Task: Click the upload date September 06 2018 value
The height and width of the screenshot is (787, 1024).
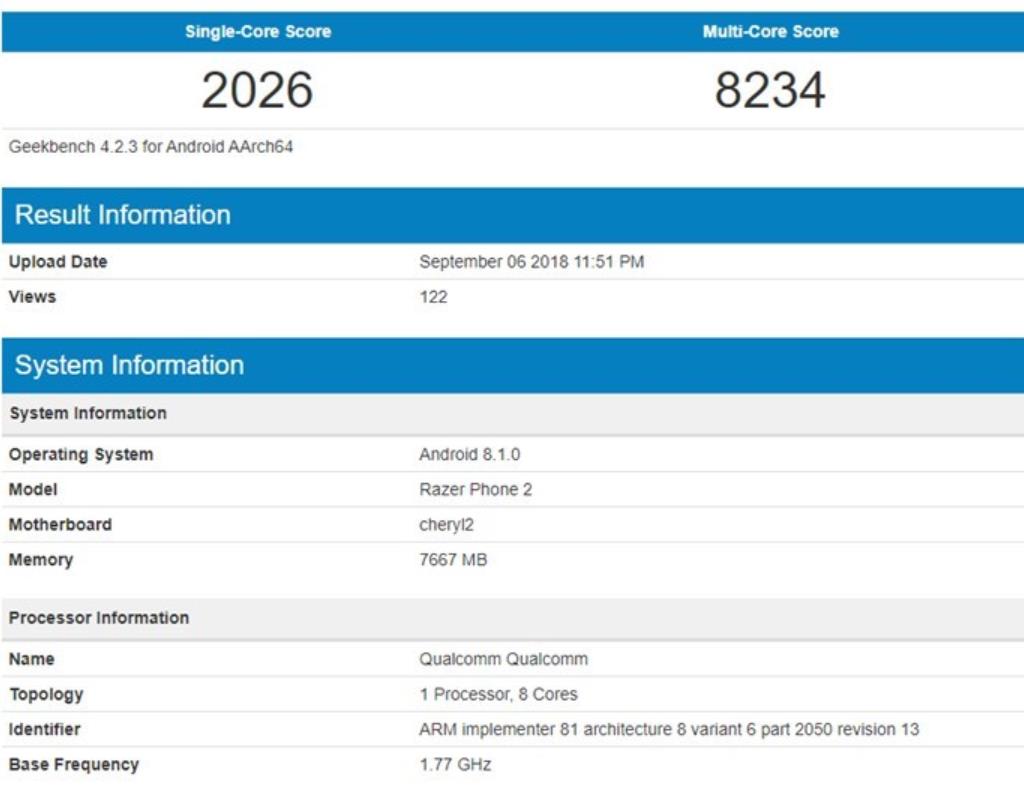Action: tap(531, 262)
